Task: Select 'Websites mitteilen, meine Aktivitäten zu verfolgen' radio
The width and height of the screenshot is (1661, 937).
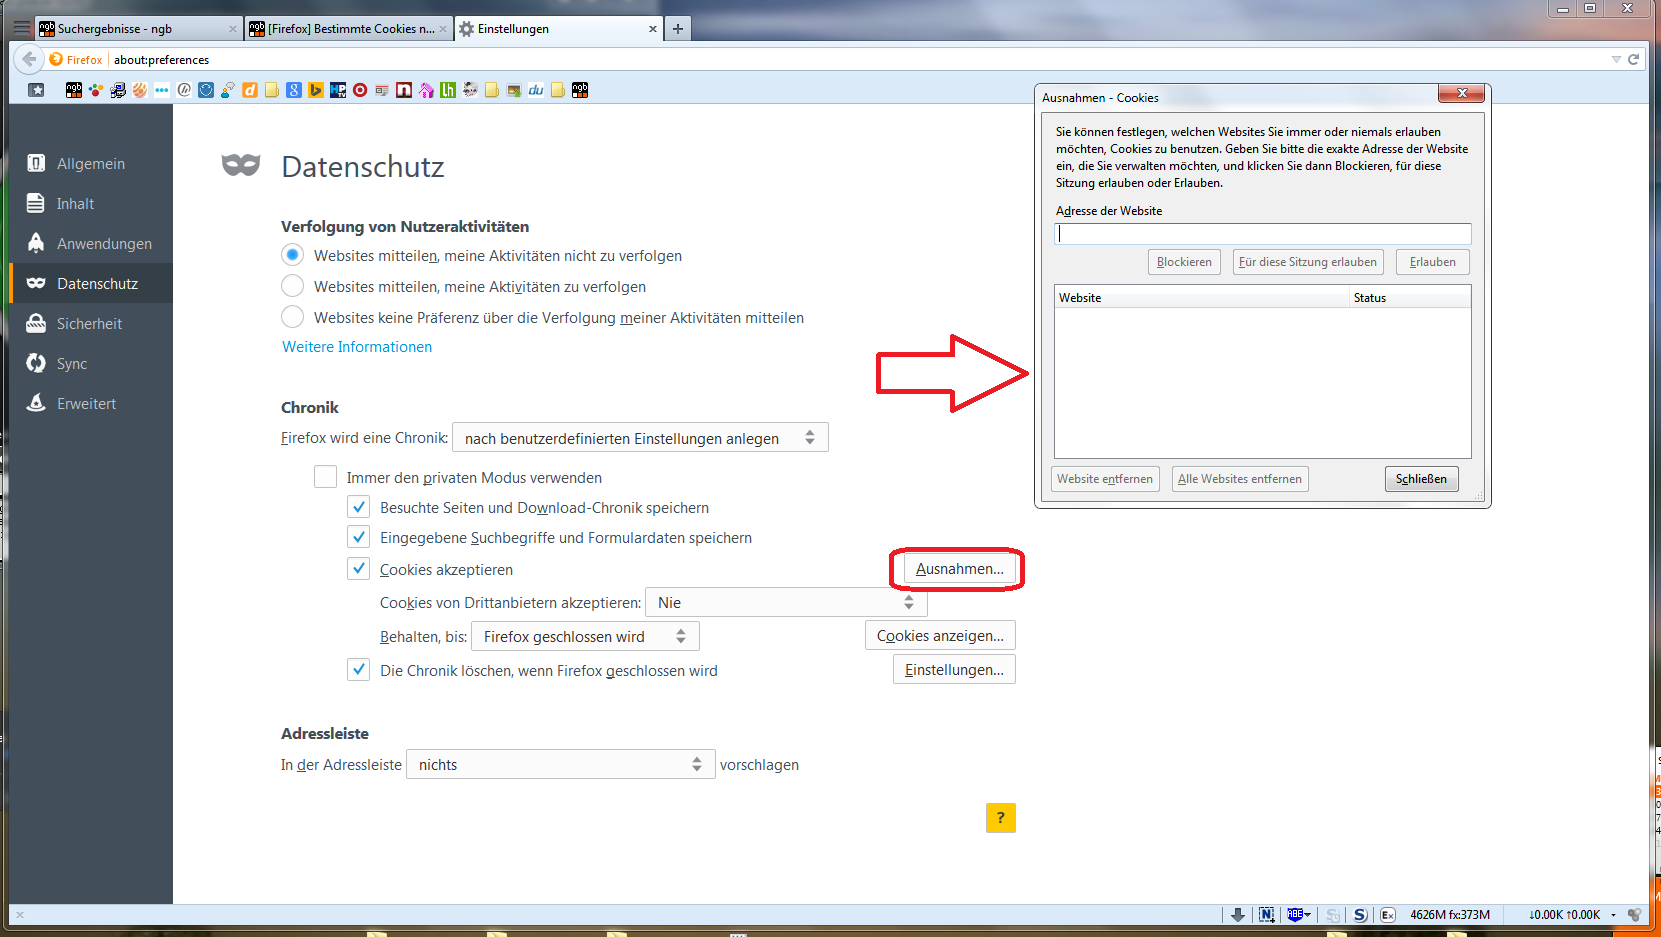Action: coord(292,286)
